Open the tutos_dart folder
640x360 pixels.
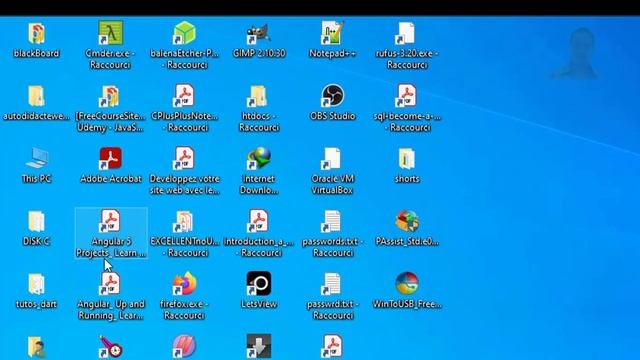(36, 284)
